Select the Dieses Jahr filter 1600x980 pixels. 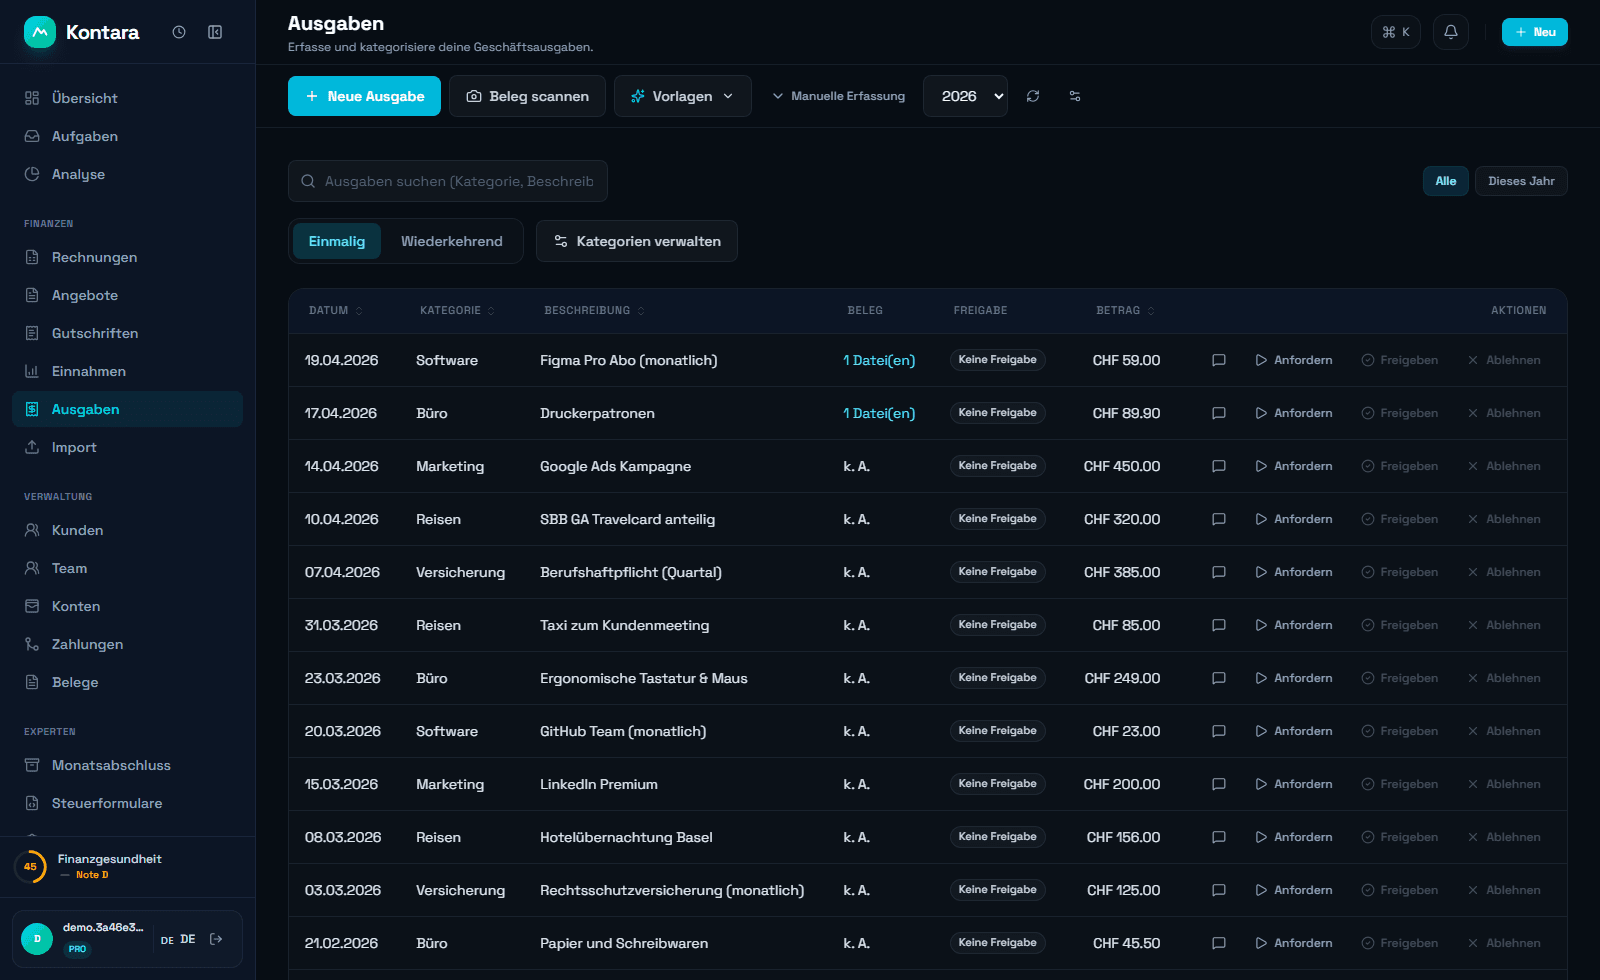coord(1521,181)
